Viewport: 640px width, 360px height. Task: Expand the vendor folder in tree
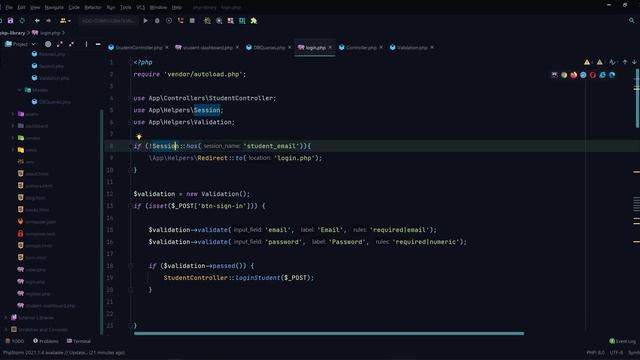tap(13, 138)
